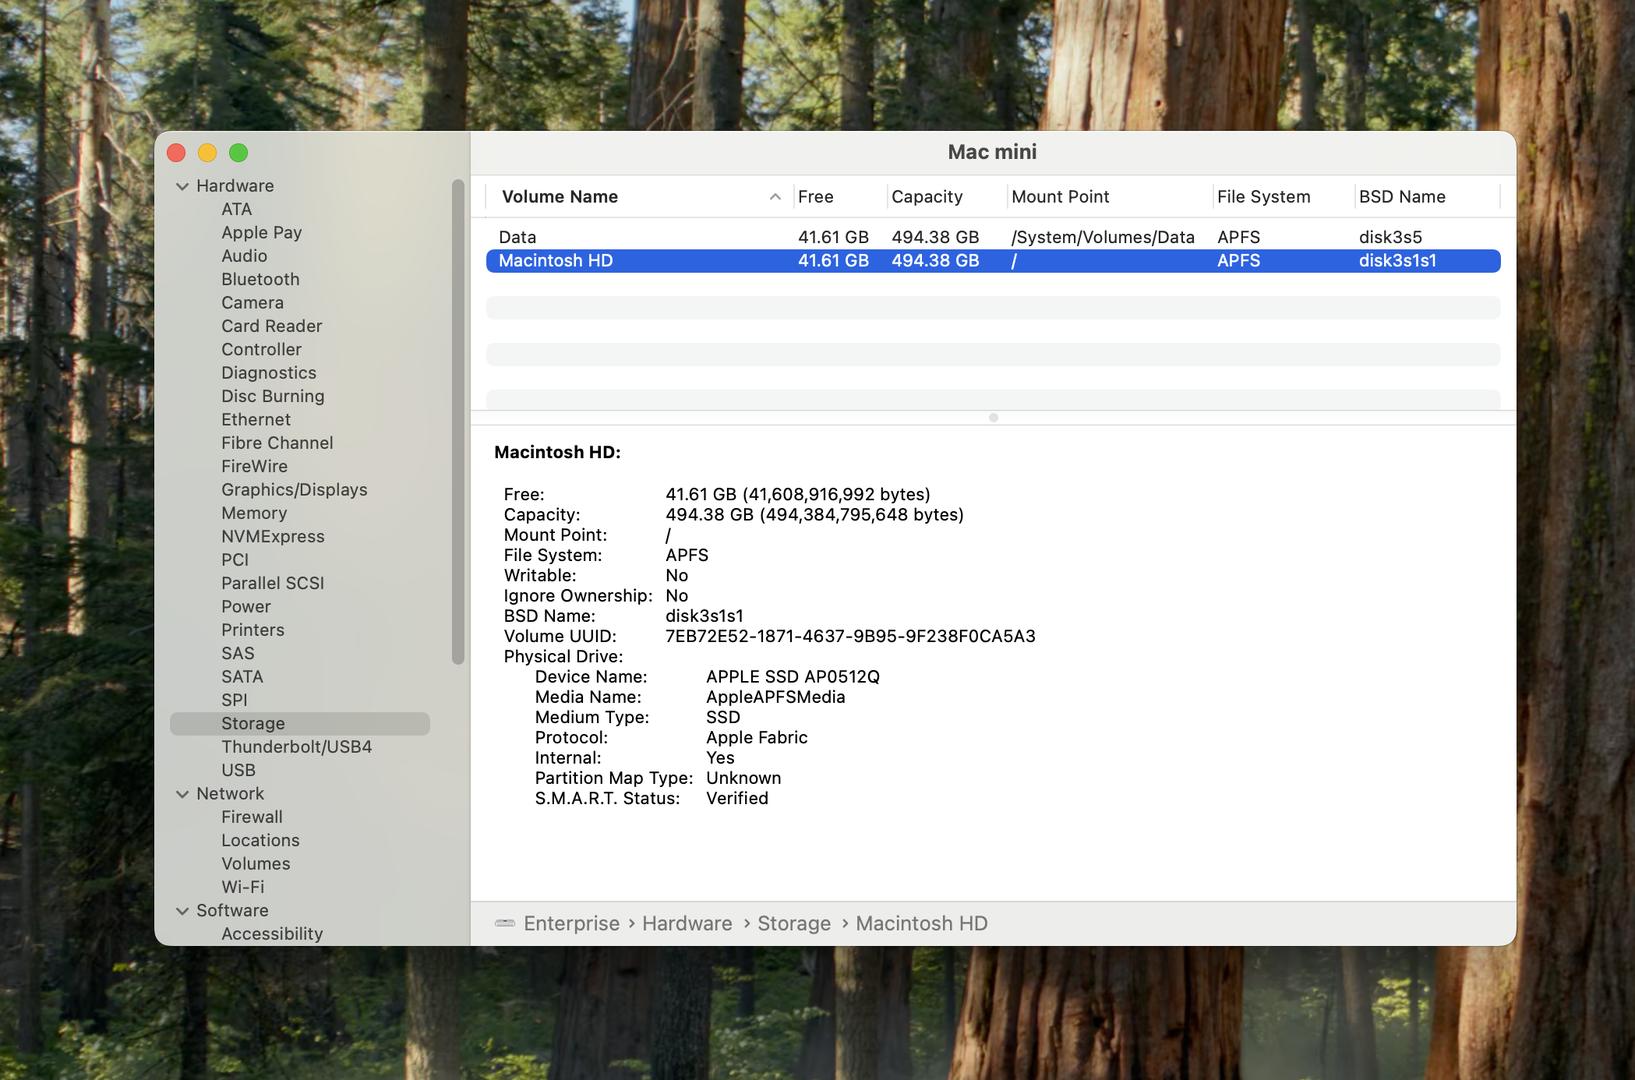Click the Macintosh HD details heading

pyautogui.click(x=557, y=453)
